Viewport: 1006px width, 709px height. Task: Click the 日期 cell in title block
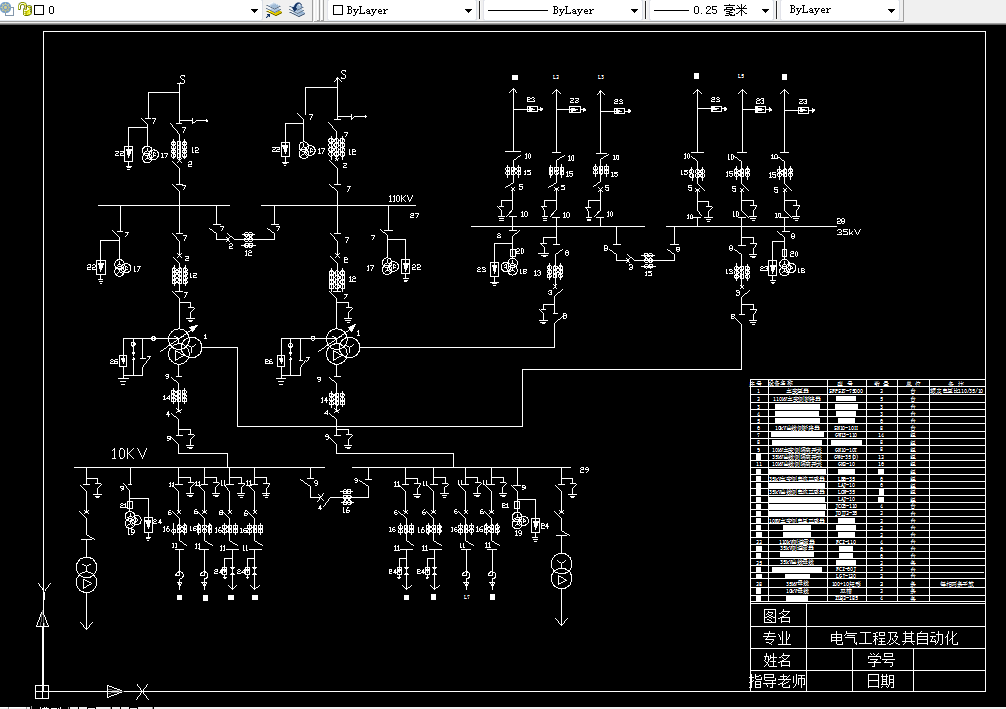[x=880, y=682]
